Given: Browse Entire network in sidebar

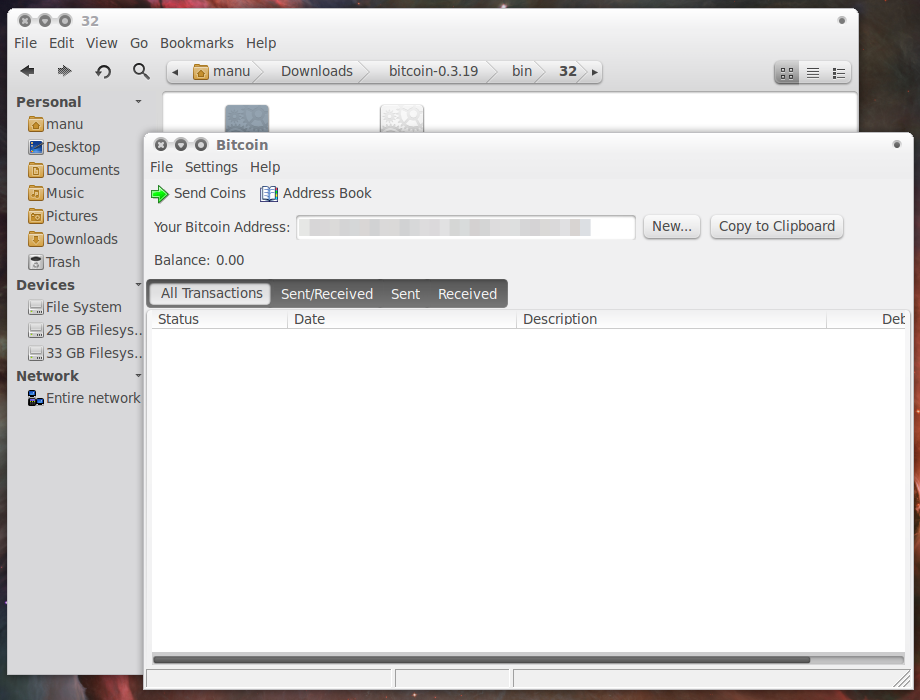Looking at the screenshot, I should tap(84, 398).
